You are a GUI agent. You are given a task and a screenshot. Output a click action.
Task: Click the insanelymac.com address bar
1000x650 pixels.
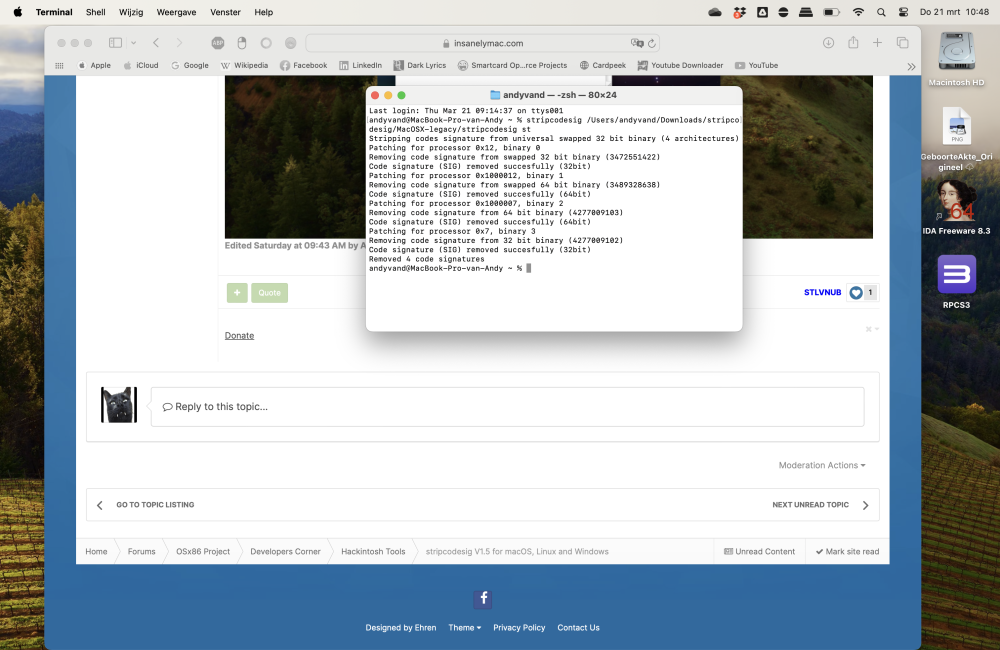[483, 43]
